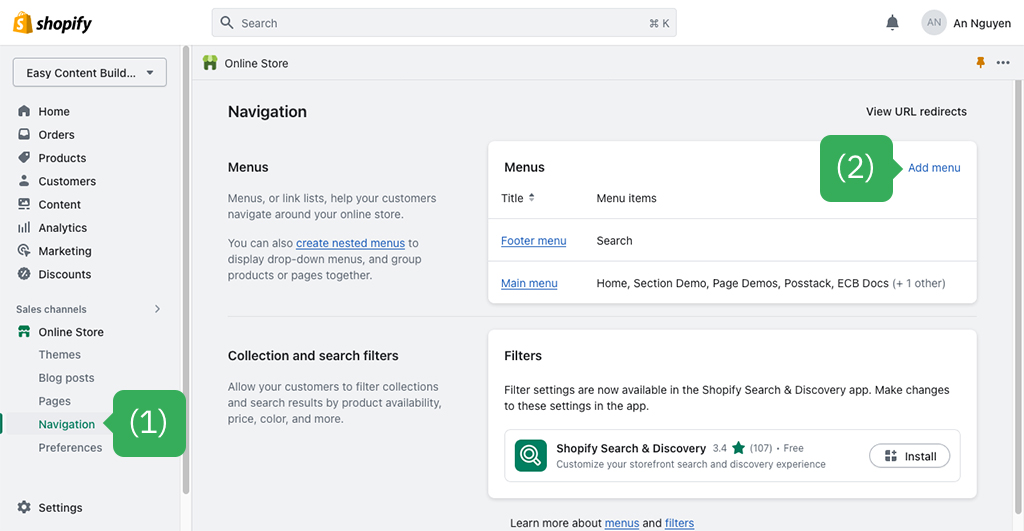Expand the Sales channels chevron
Image resolution: width=1024 pixels, height=531 pixels.
click(x=157, y=309)
